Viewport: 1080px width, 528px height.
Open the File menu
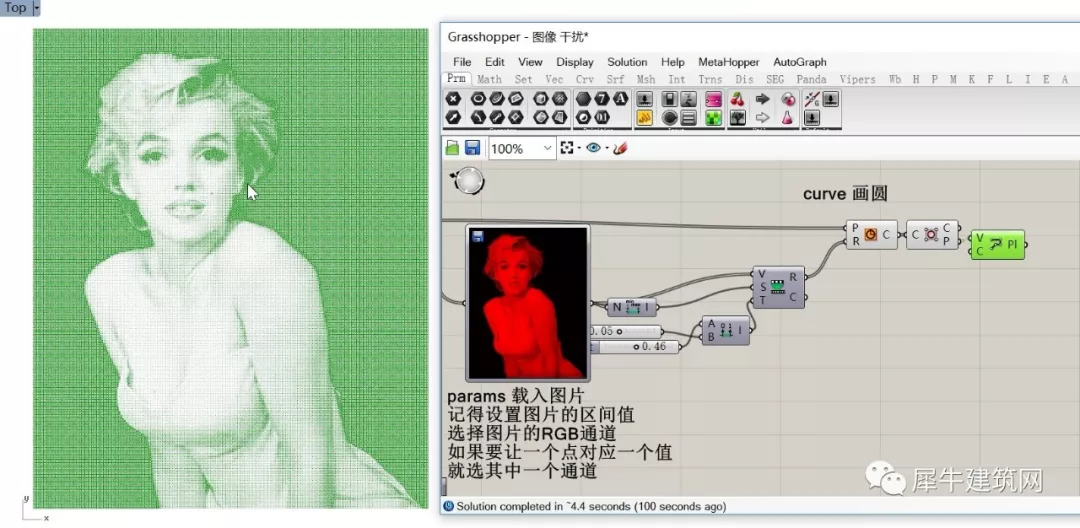[462, 62]
